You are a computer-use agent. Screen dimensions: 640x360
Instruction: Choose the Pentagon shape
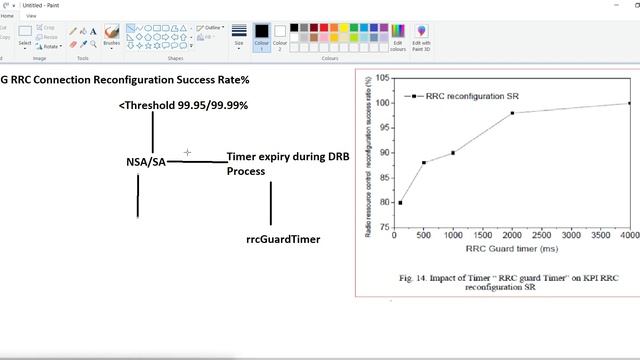click(148, 37)
